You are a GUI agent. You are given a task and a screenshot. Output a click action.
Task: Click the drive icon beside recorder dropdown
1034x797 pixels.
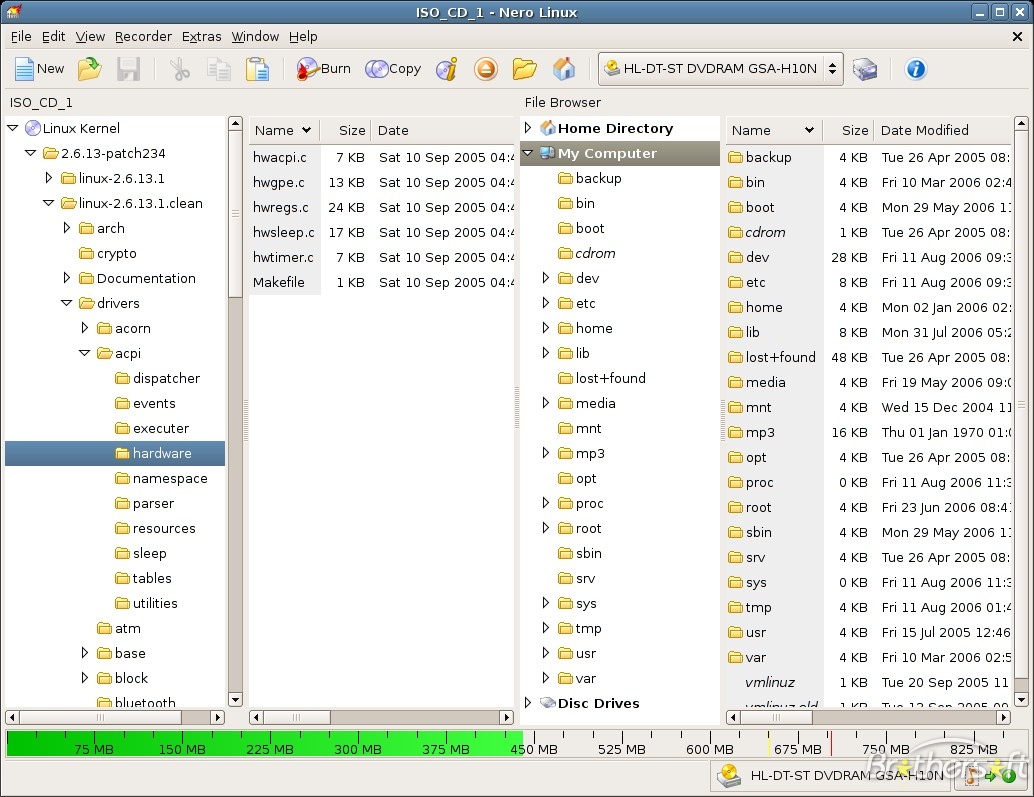click(865, 69)
